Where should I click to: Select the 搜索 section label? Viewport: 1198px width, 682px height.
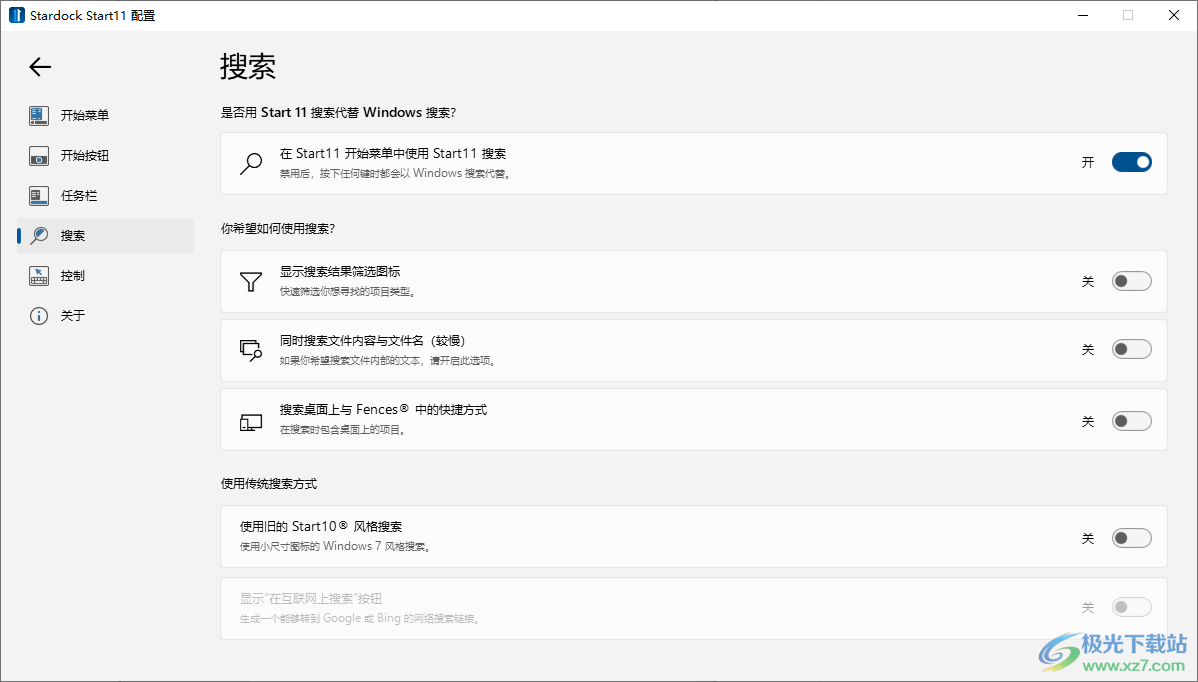pyautogui.click(x=73, y=236)
